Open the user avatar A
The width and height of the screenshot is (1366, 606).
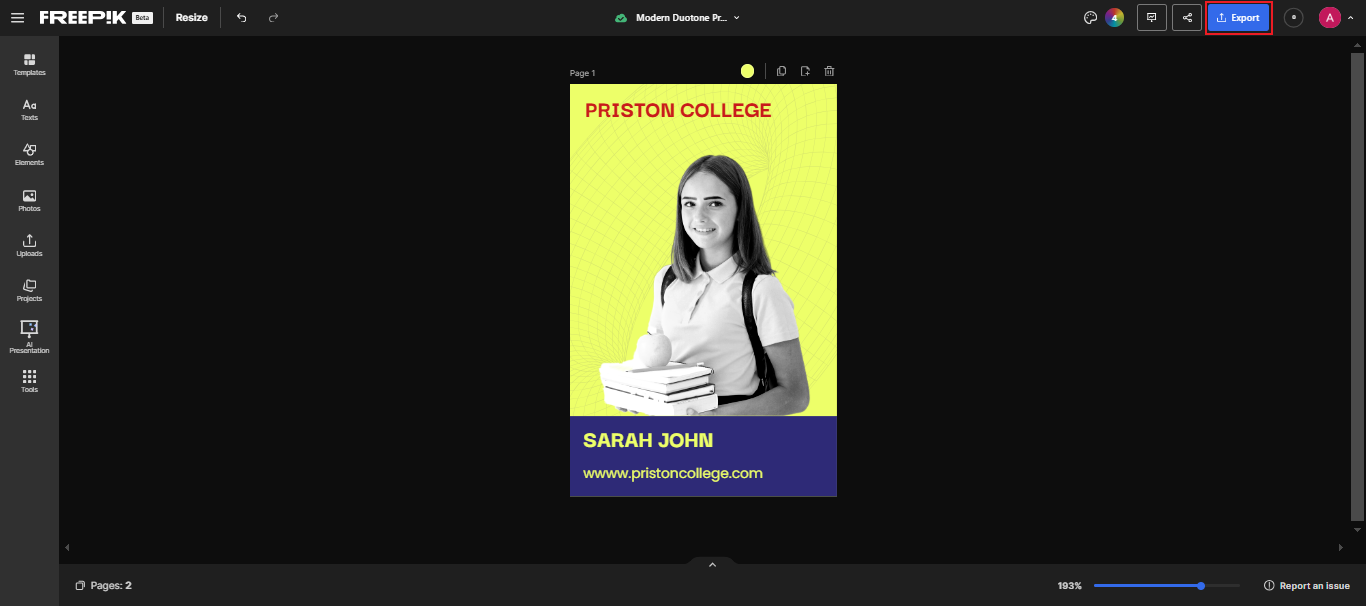click(1329, 18)
